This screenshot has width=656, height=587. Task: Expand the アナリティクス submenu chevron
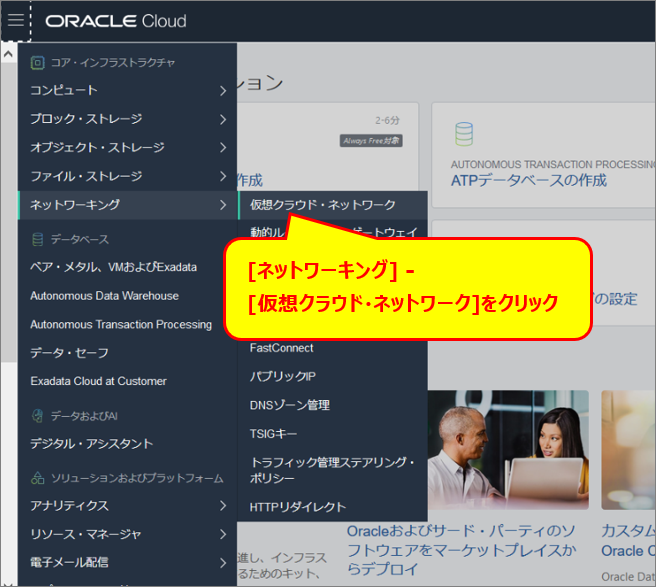click(x=223, y=505)
